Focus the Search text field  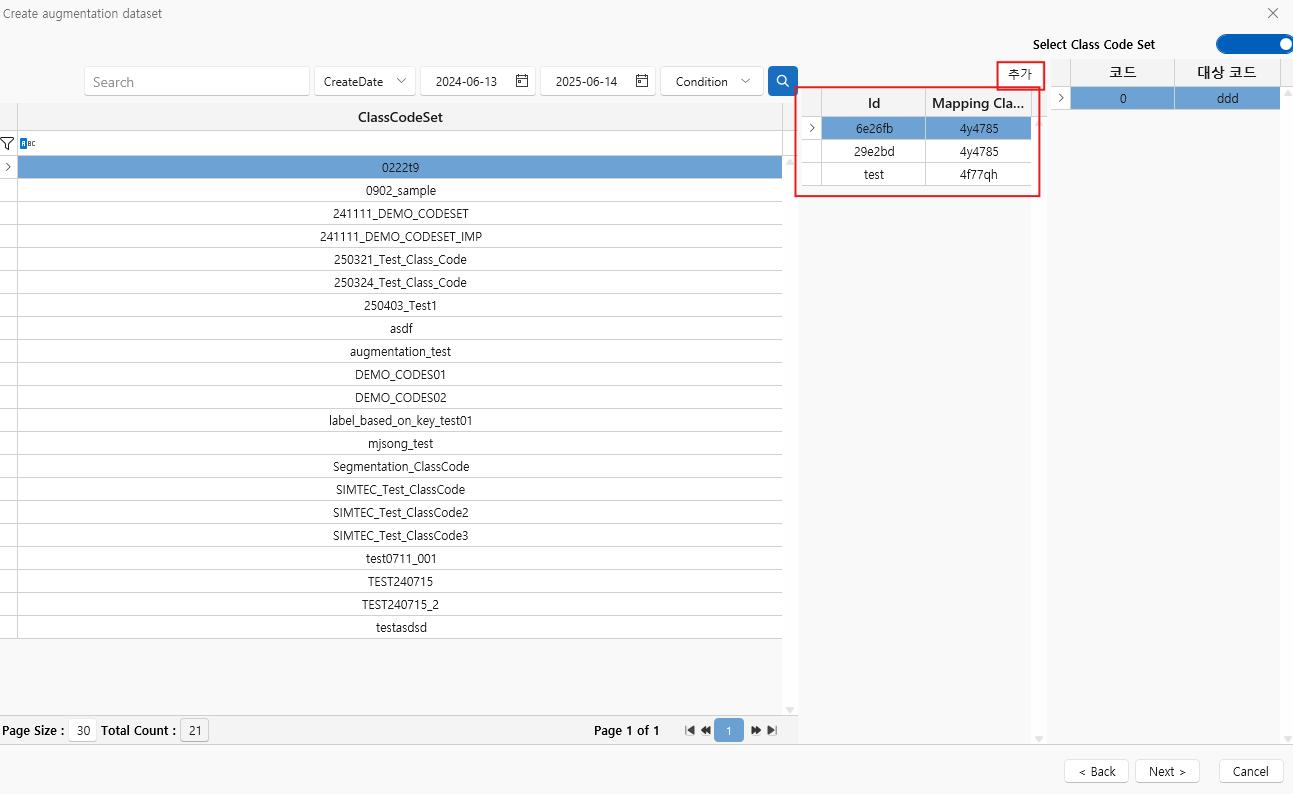[197, 82]
